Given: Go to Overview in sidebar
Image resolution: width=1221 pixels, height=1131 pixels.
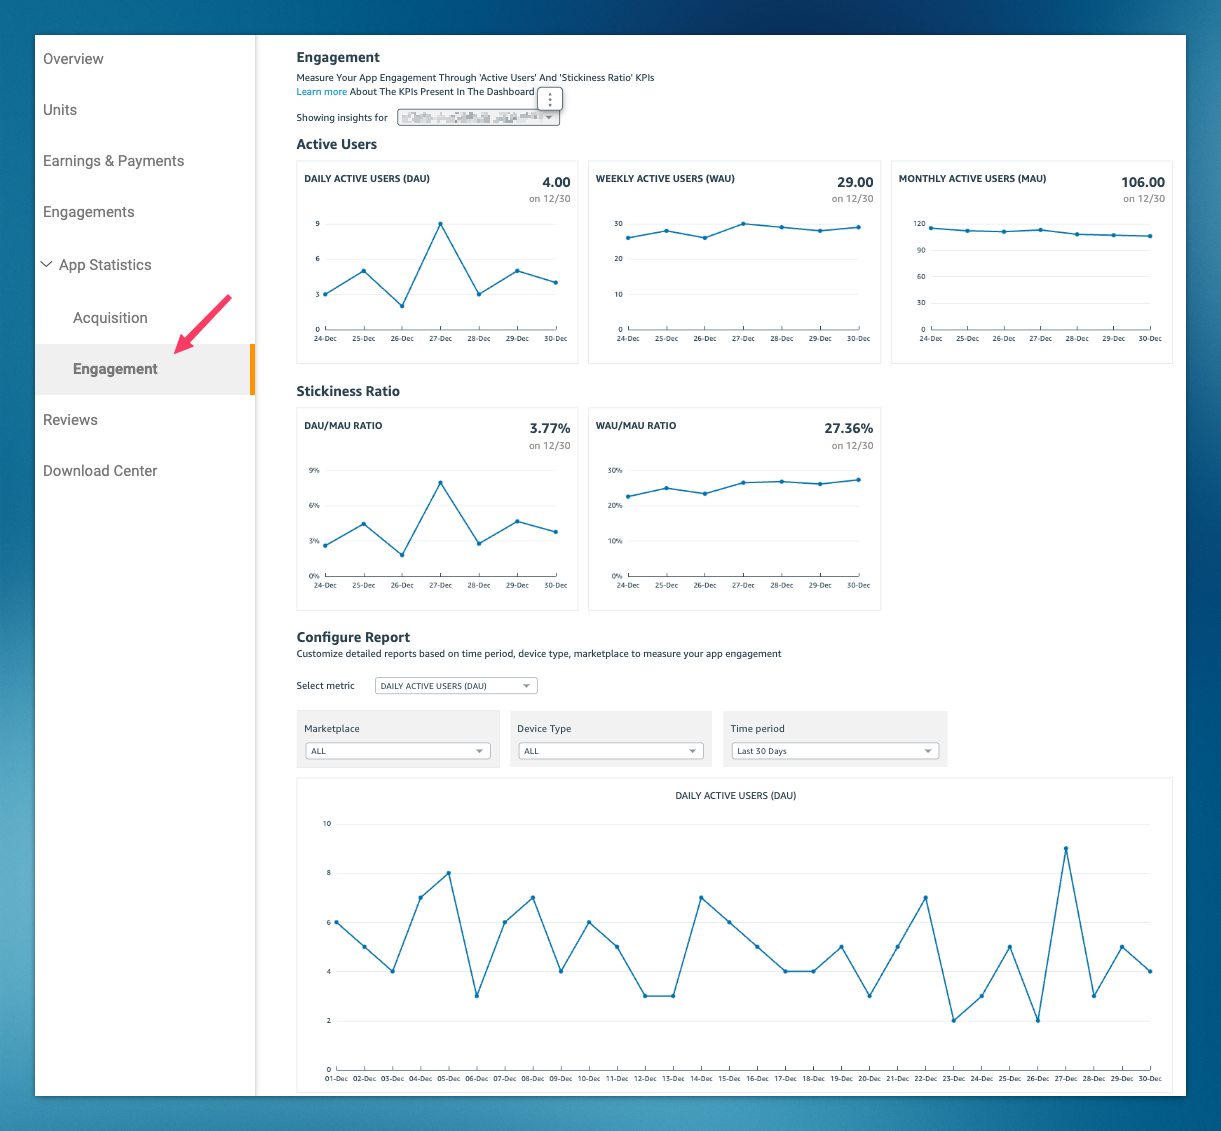Looking at the screenshot, I should click(x=73, y=59).
